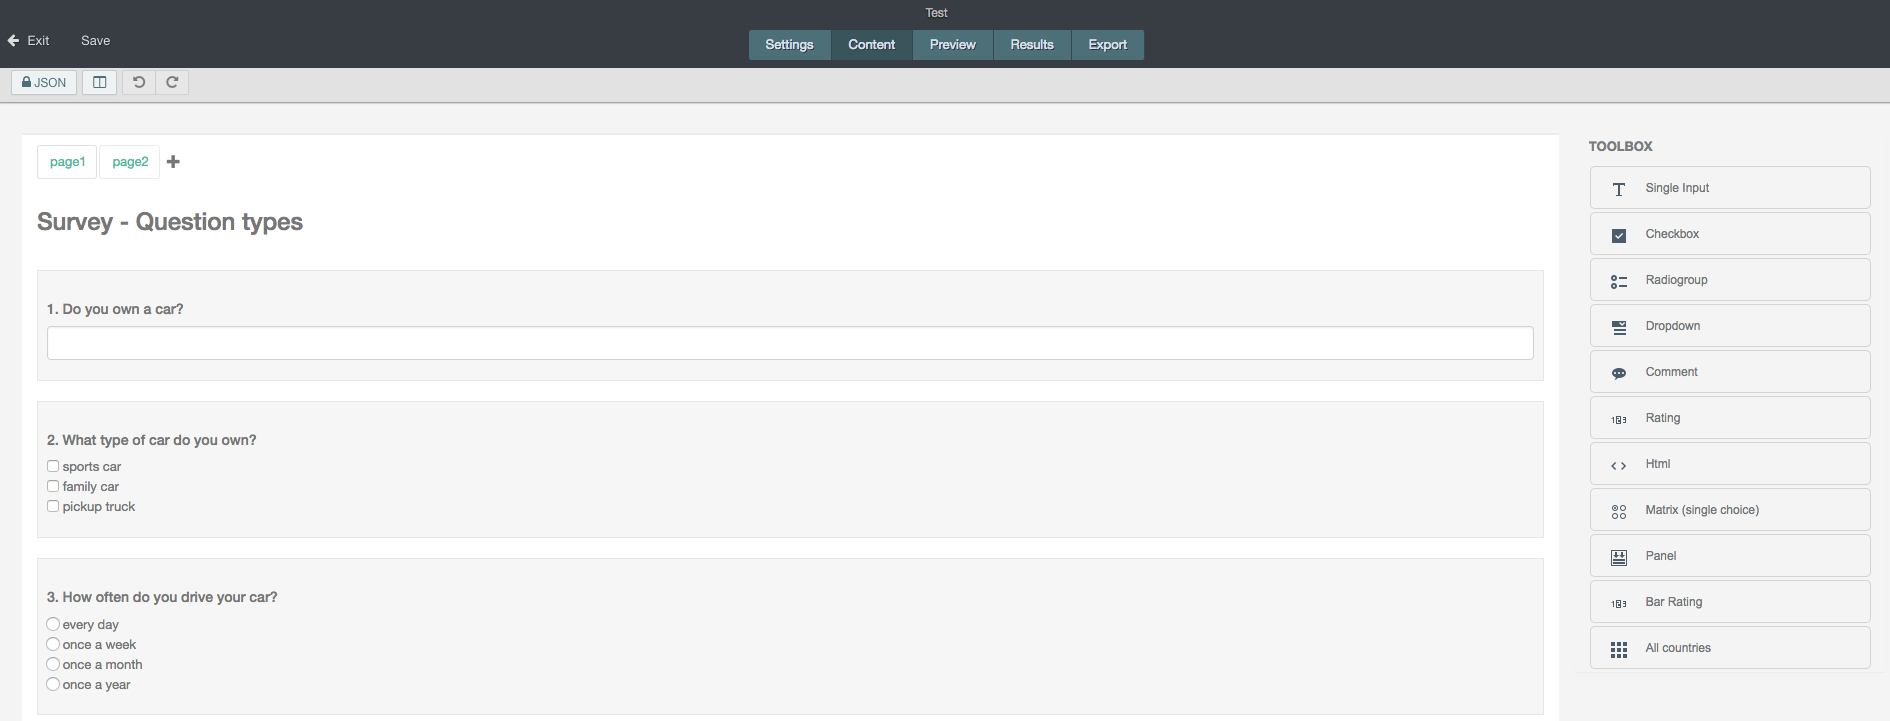Toggle the split panel layout icon
Viewport: 1890px width, 721px height.
pyautogui.click(x=100, y=83)
